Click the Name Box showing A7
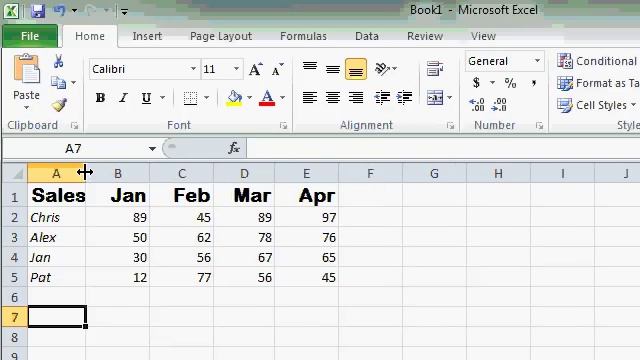The image size is (640, 360). pyautogui.click(x=73, y=148)
